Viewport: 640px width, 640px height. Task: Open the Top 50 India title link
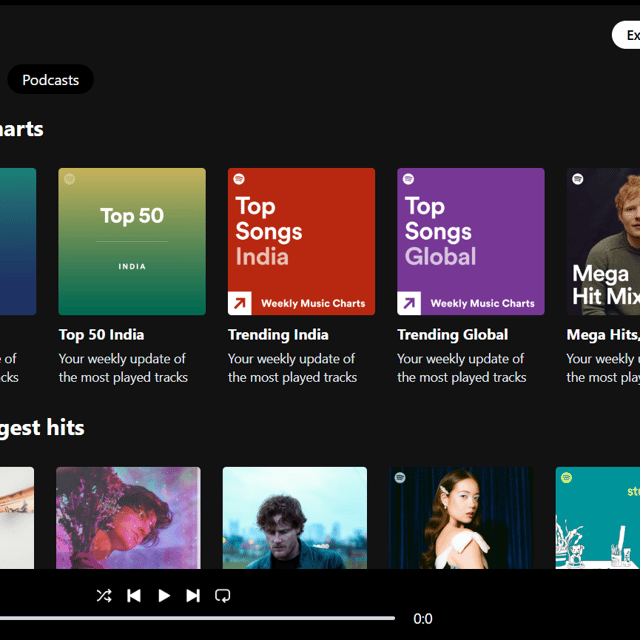[101, 335]
